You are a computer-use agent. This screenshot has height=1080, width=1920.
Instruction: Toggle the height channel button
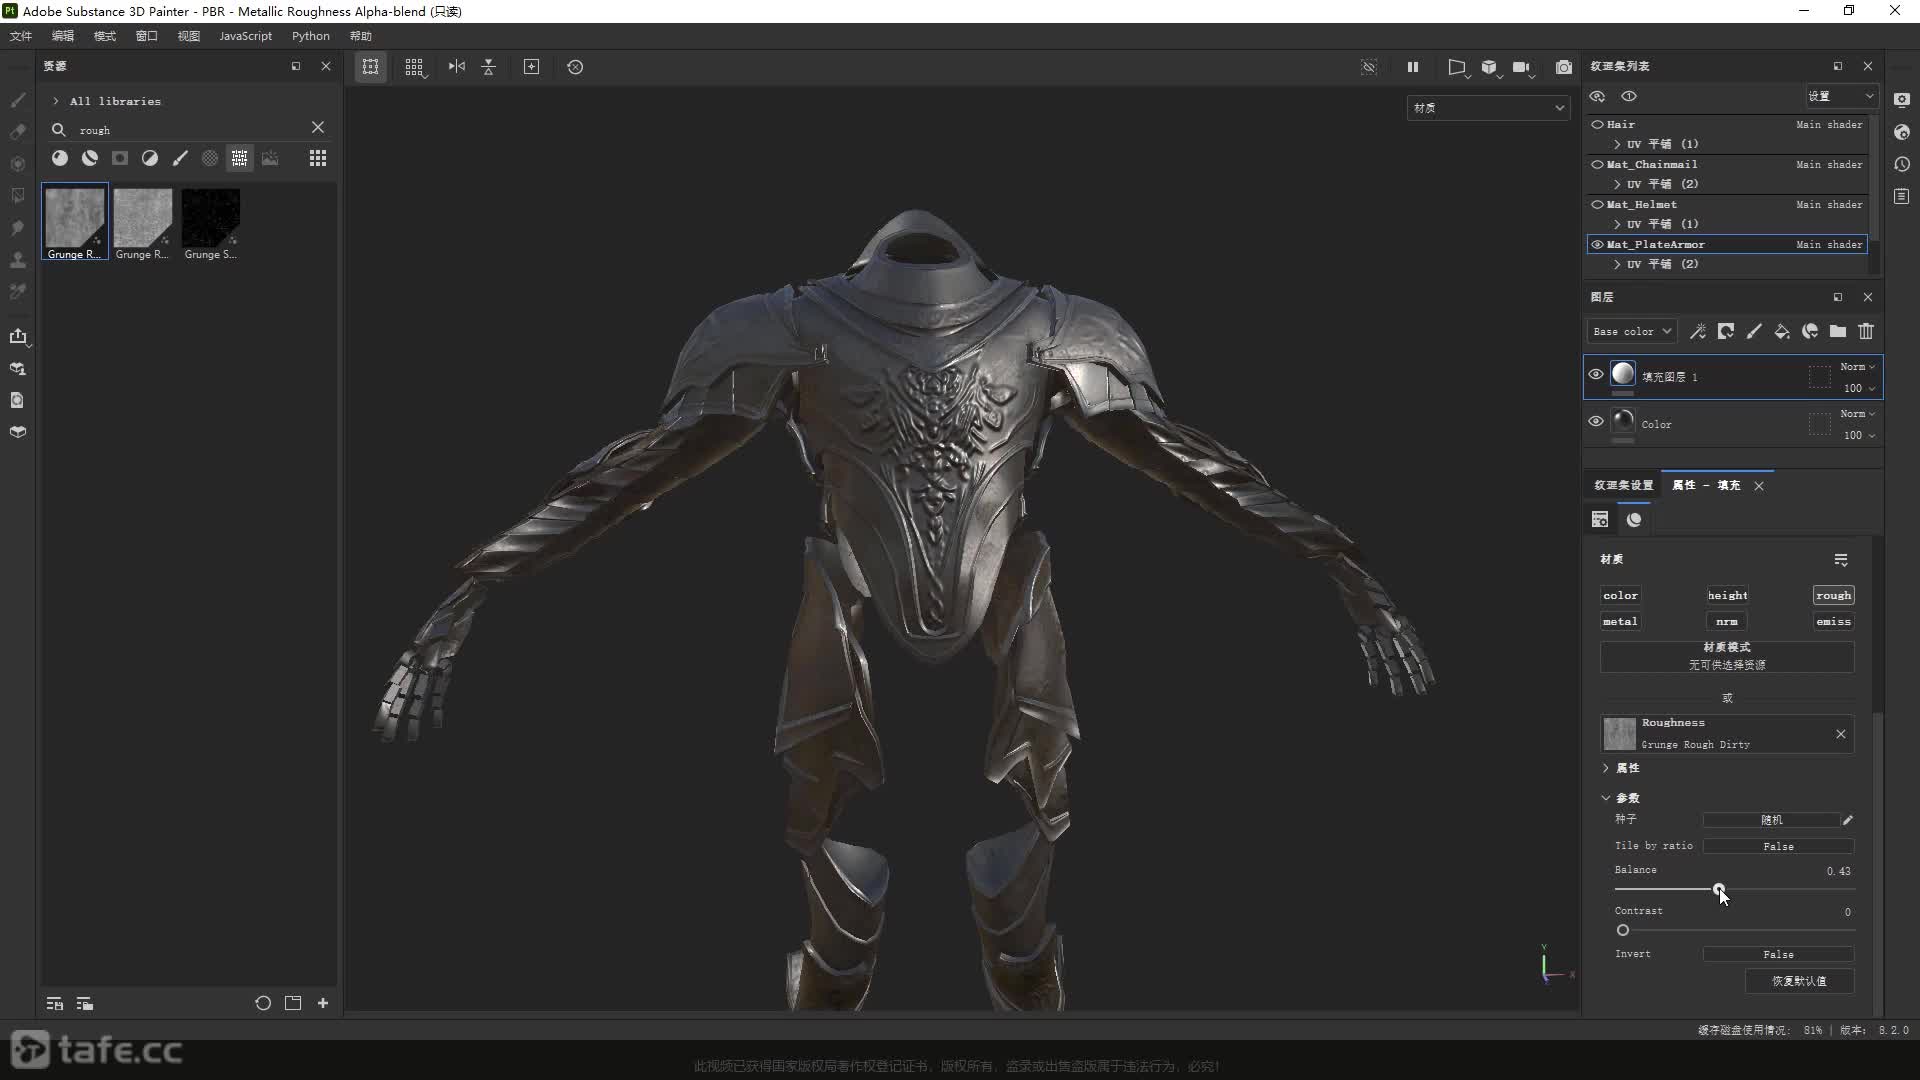click(x=1727, y=595)
